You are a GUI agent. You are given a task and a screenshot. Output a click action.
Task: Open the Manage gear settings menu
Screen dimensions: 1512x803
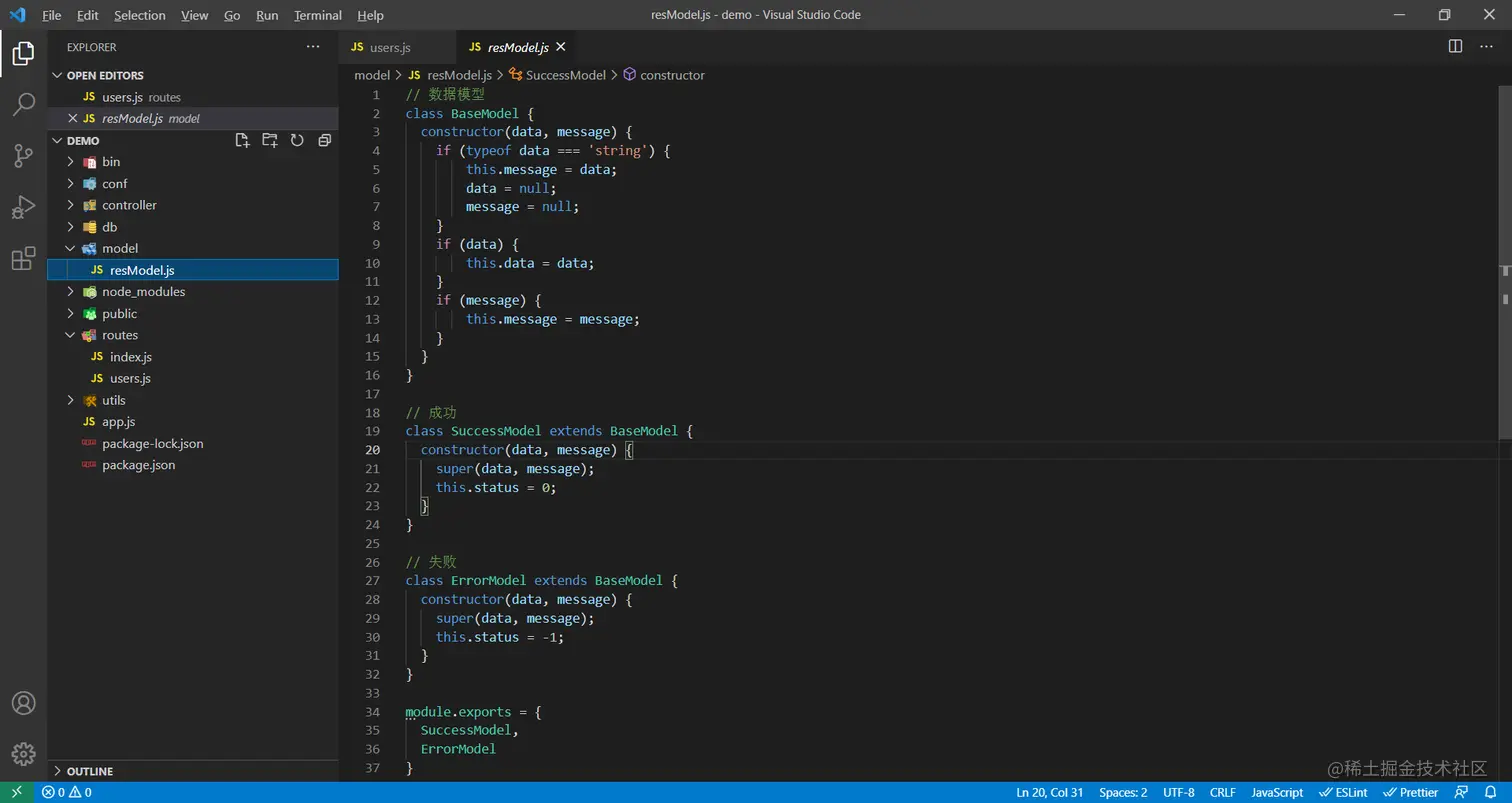click(x=23, y=754)
